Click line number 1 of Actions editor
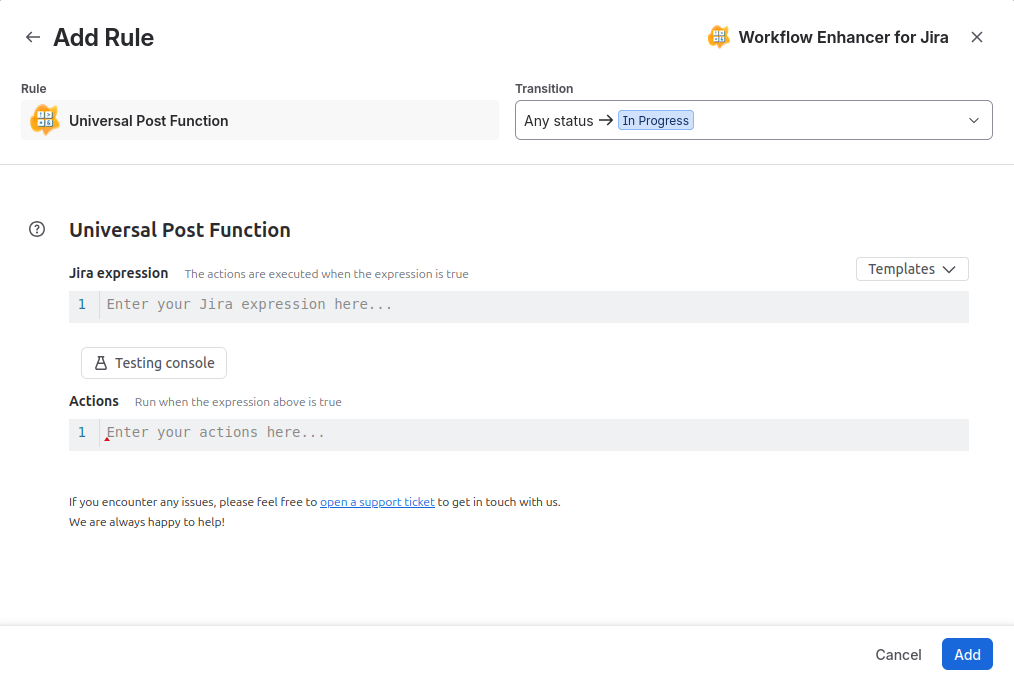 coord(82,433)
